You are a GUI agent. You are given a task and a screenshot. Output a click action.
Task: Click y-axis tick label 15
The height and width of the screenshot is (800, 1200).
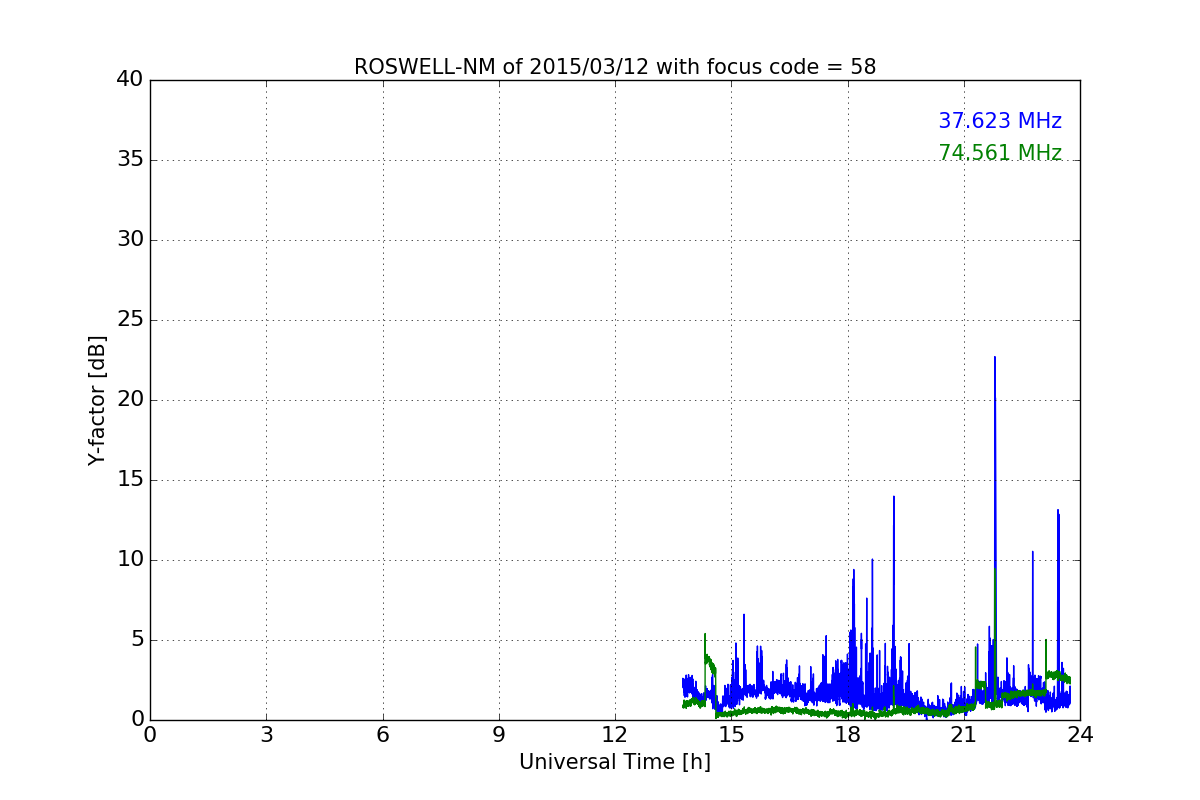pyautogui.click(x=130, y=480)
